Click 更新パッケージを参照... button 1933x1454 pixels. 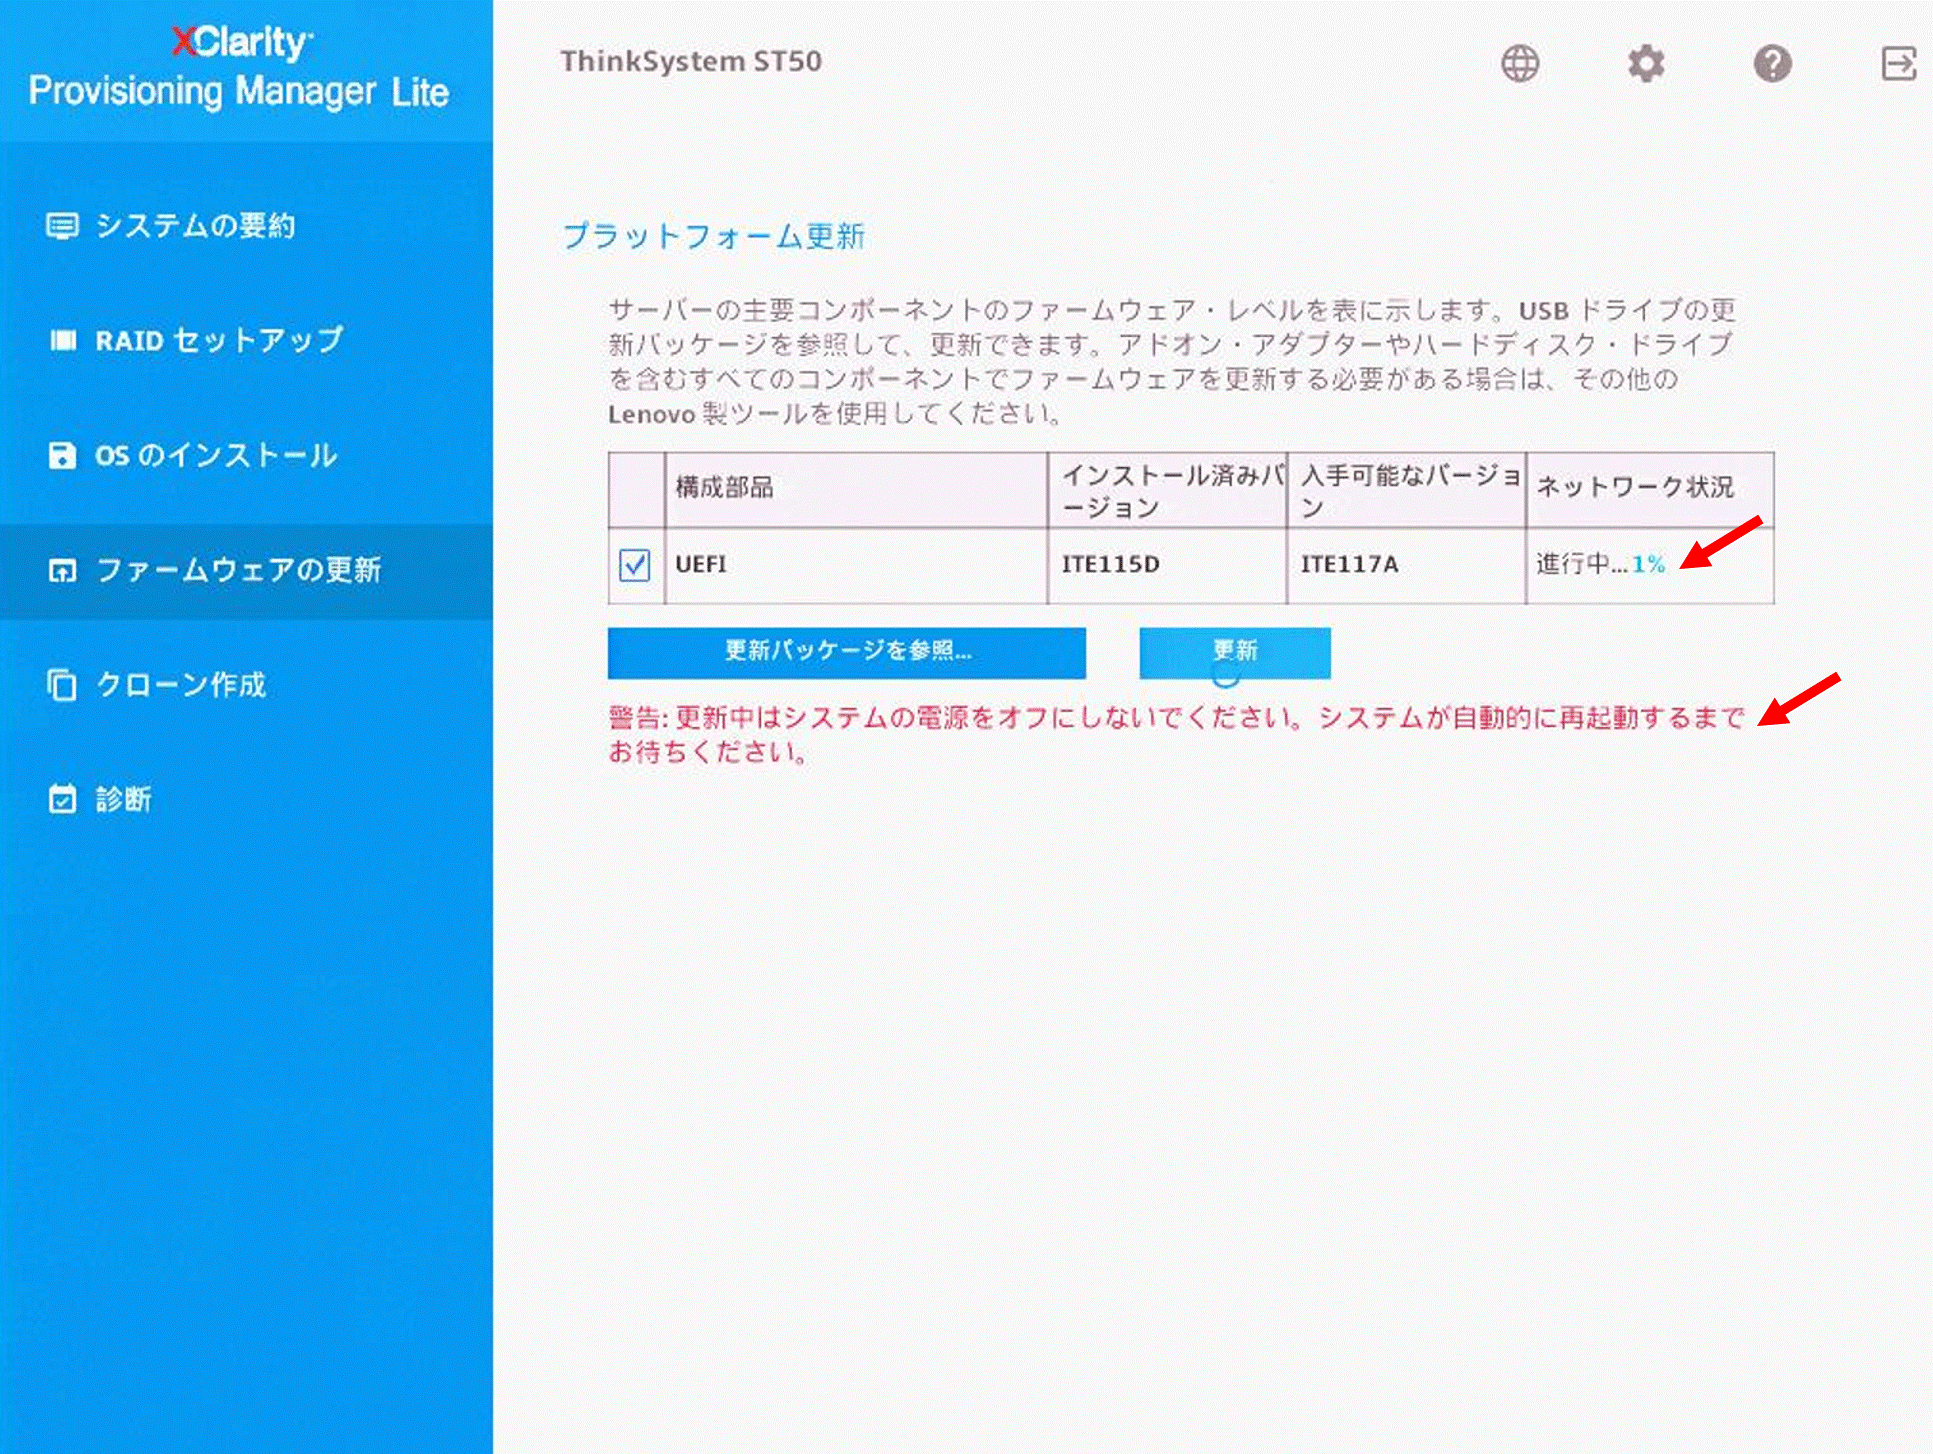846,653
